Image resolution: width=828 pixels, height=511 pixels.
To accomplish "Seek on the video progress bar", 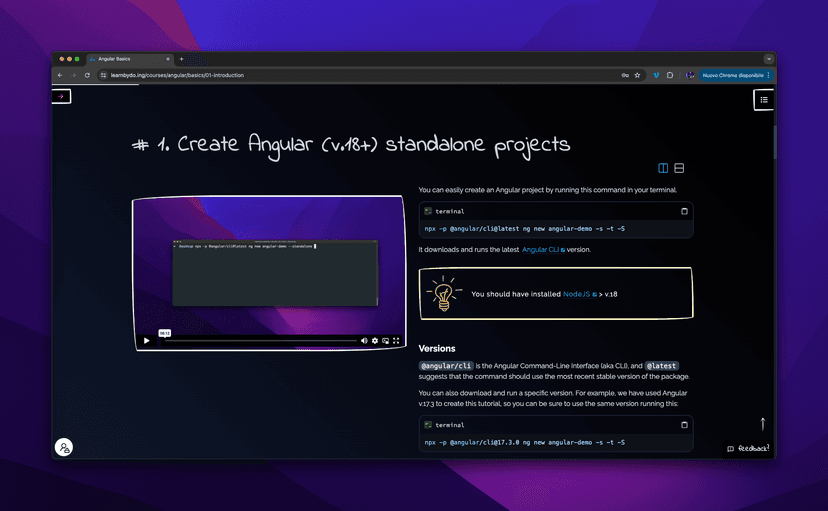I will coord(259,341).
